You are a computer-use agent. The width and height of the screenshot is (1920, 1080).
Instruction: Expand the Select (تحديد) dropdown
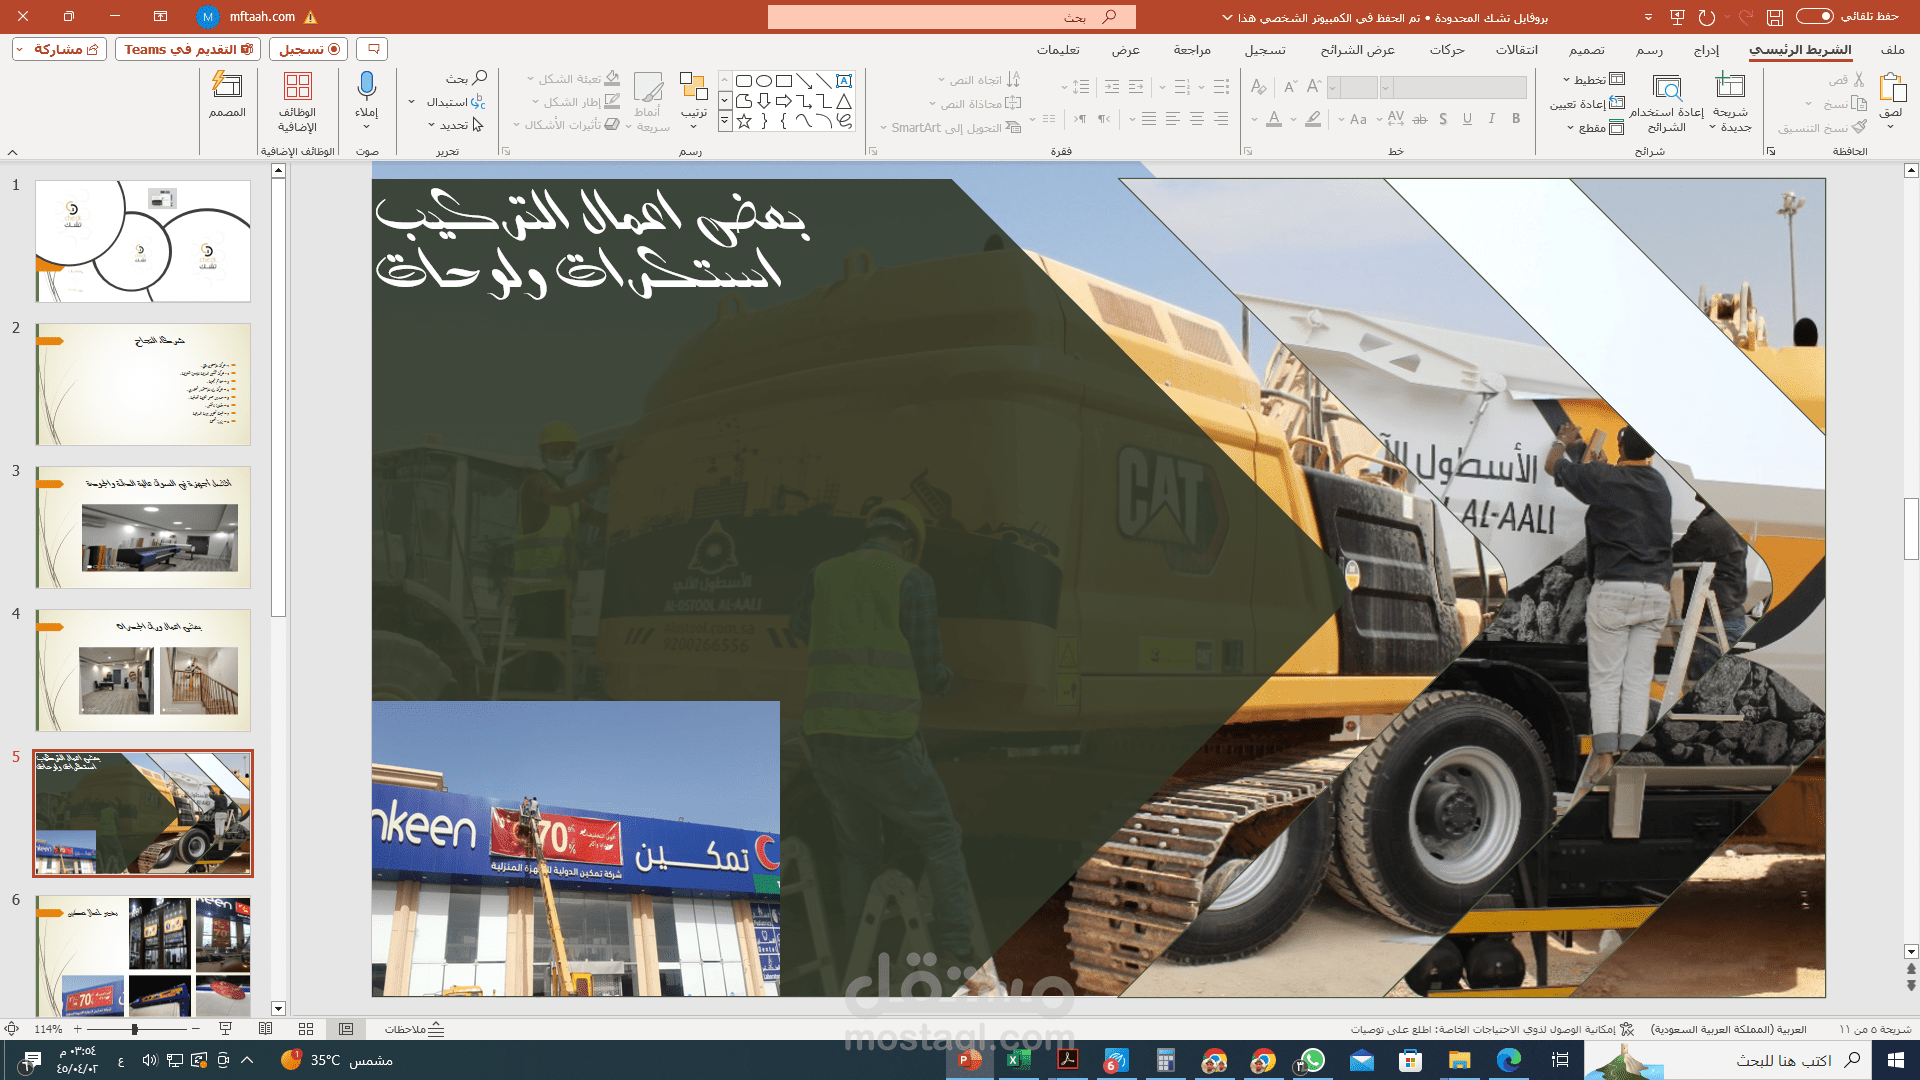click(457, 125)
